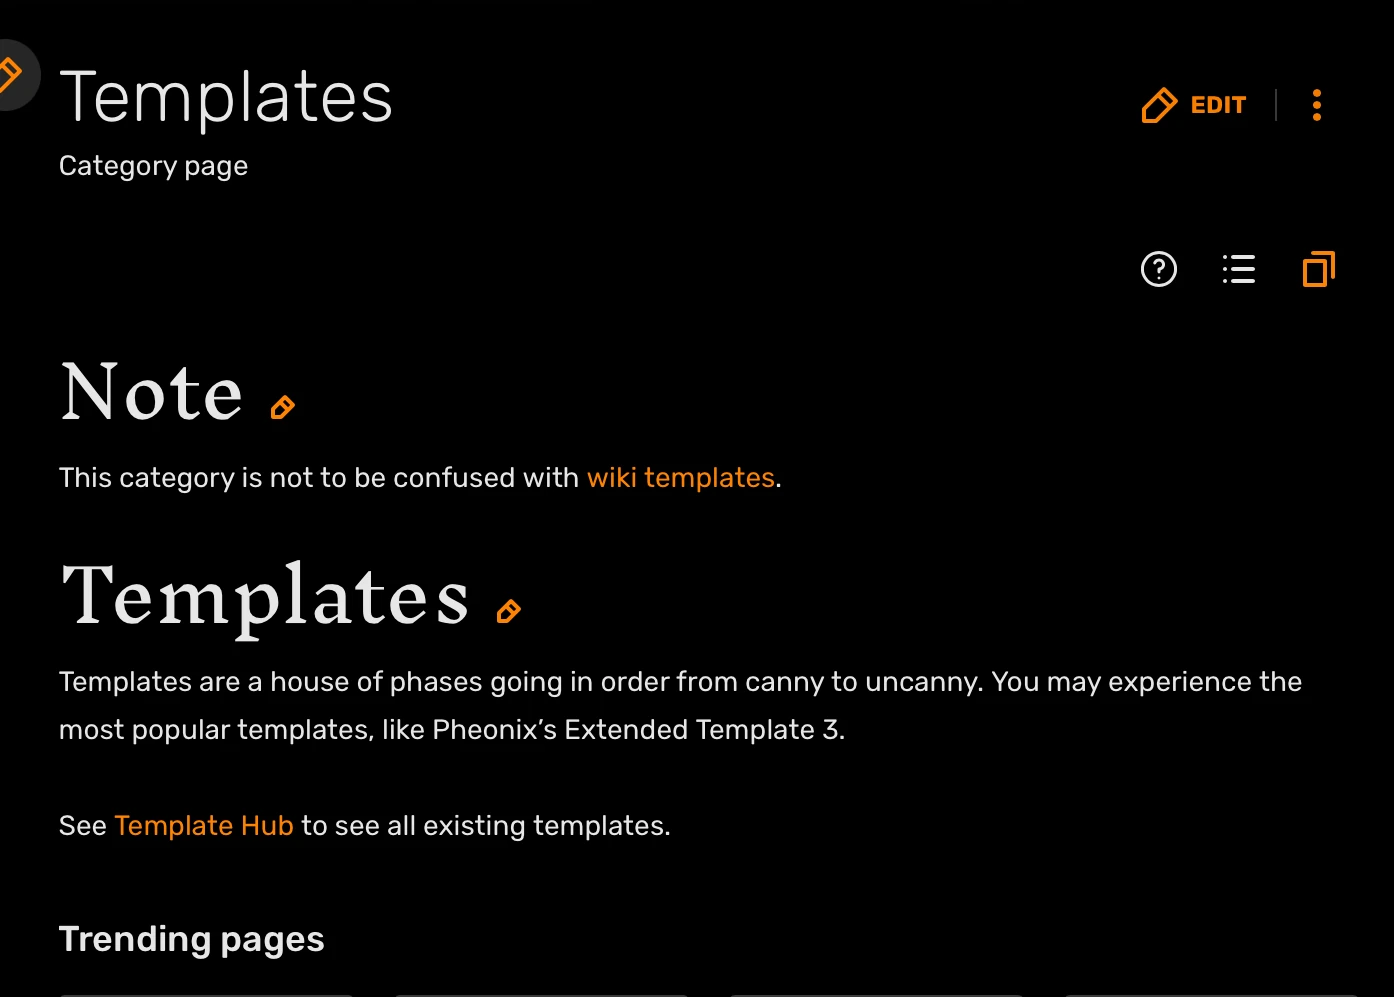
Task: Click text "to see all existing templates"
Action: tap(484, 826)
